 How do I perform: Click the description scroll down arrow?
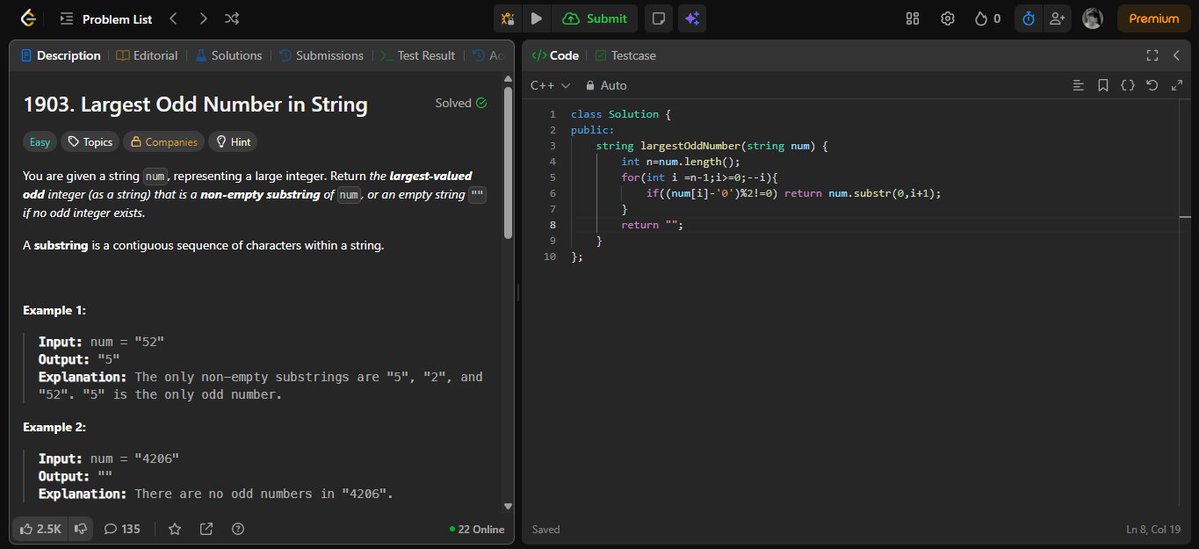[x=508, y=506]
